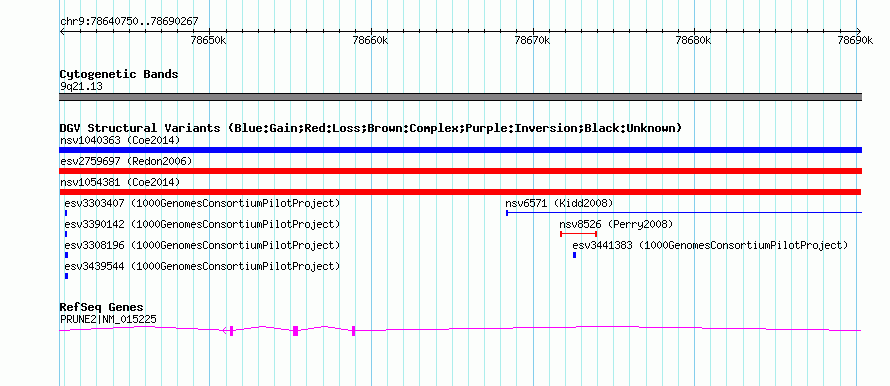890x386 pixels.
Task: Click the 9q21.13 band label
Action: pos(81,87)
